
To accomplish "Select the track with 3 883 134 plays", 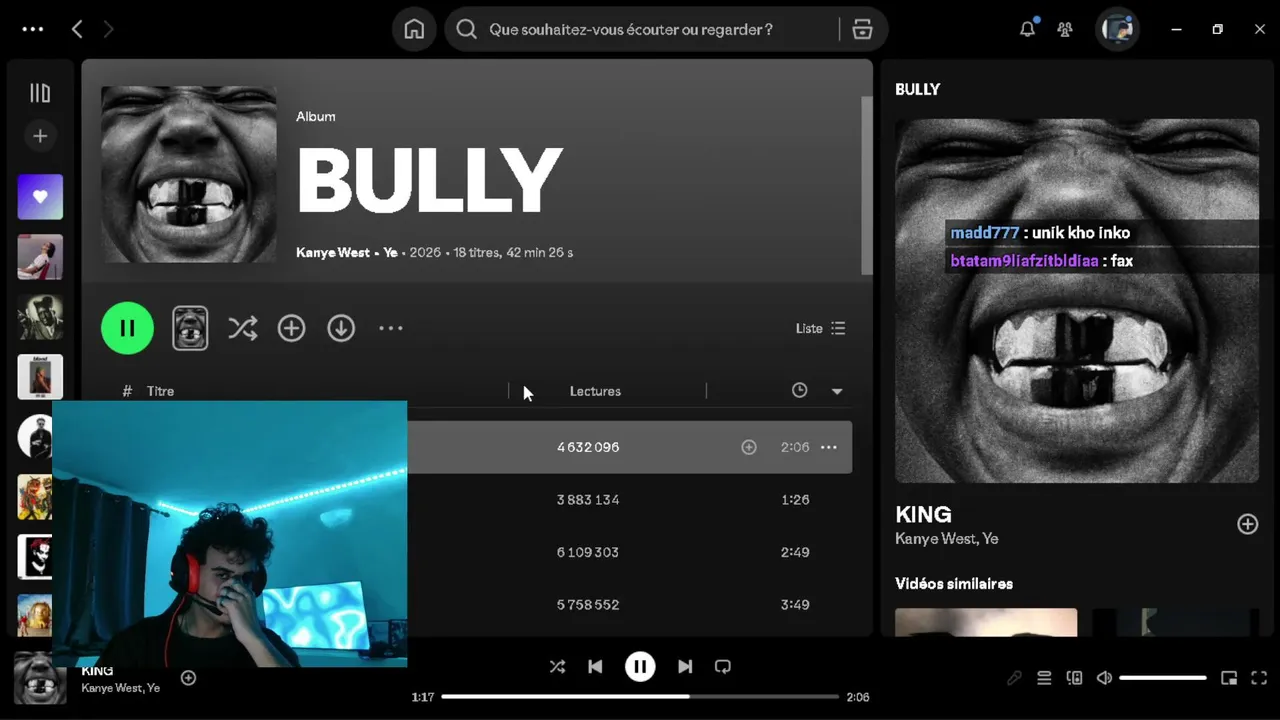I will point(629,499).
